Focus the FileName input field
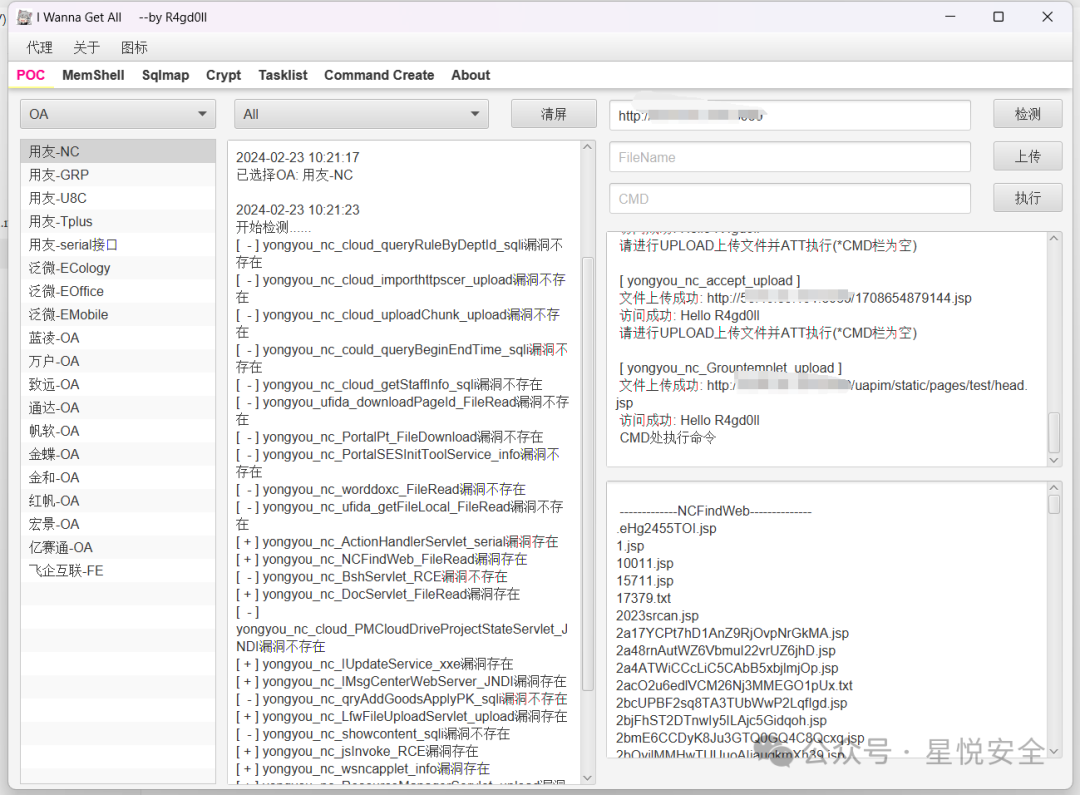The width and height of the screenshot is (1080, 795). tap(790, 157)
